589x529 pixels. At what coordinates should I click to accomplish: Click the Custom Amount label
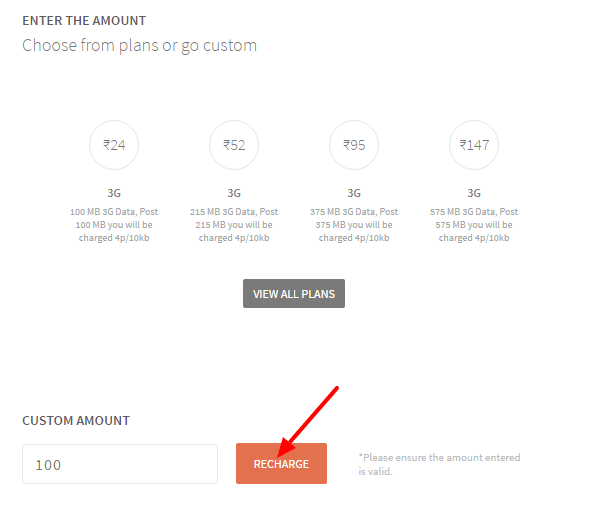tap(76, 420)
